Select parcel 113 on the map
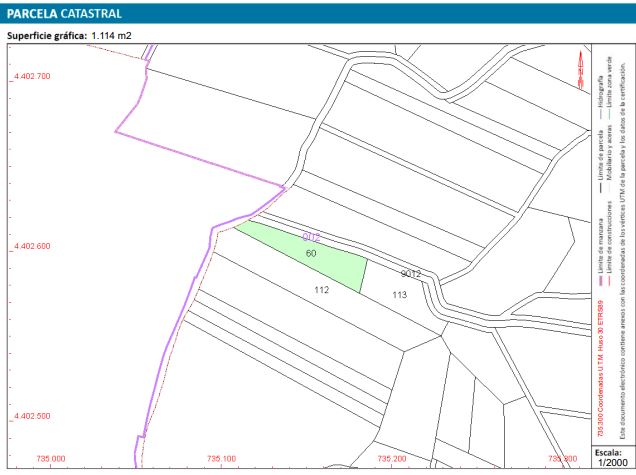 click(x=399, y=295)
